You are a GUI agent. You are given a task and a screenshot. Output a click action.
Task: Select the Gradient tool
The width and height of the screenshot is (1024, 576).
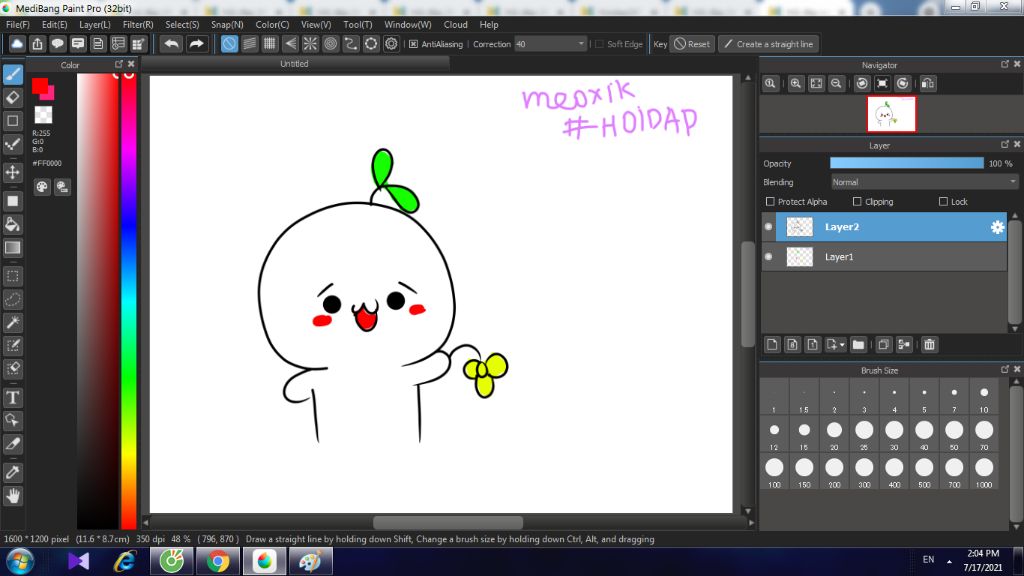click(12, 248)
